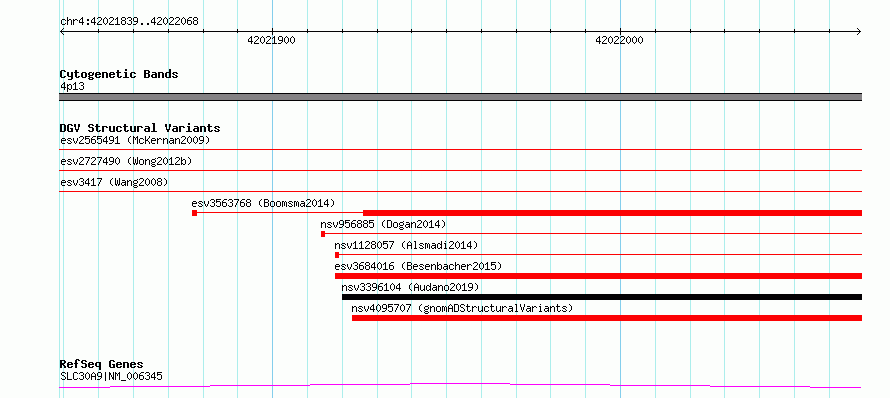Click the gray 4p13 cytogenetic band bar
890x398 pixels.
[460, 97]
